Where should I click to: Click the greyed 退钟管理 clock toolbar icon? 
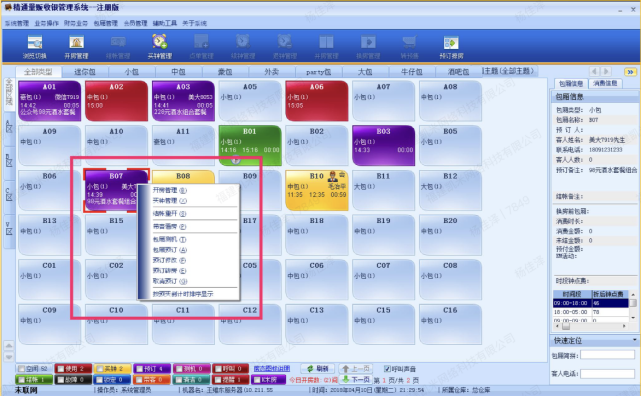point(285,47)
